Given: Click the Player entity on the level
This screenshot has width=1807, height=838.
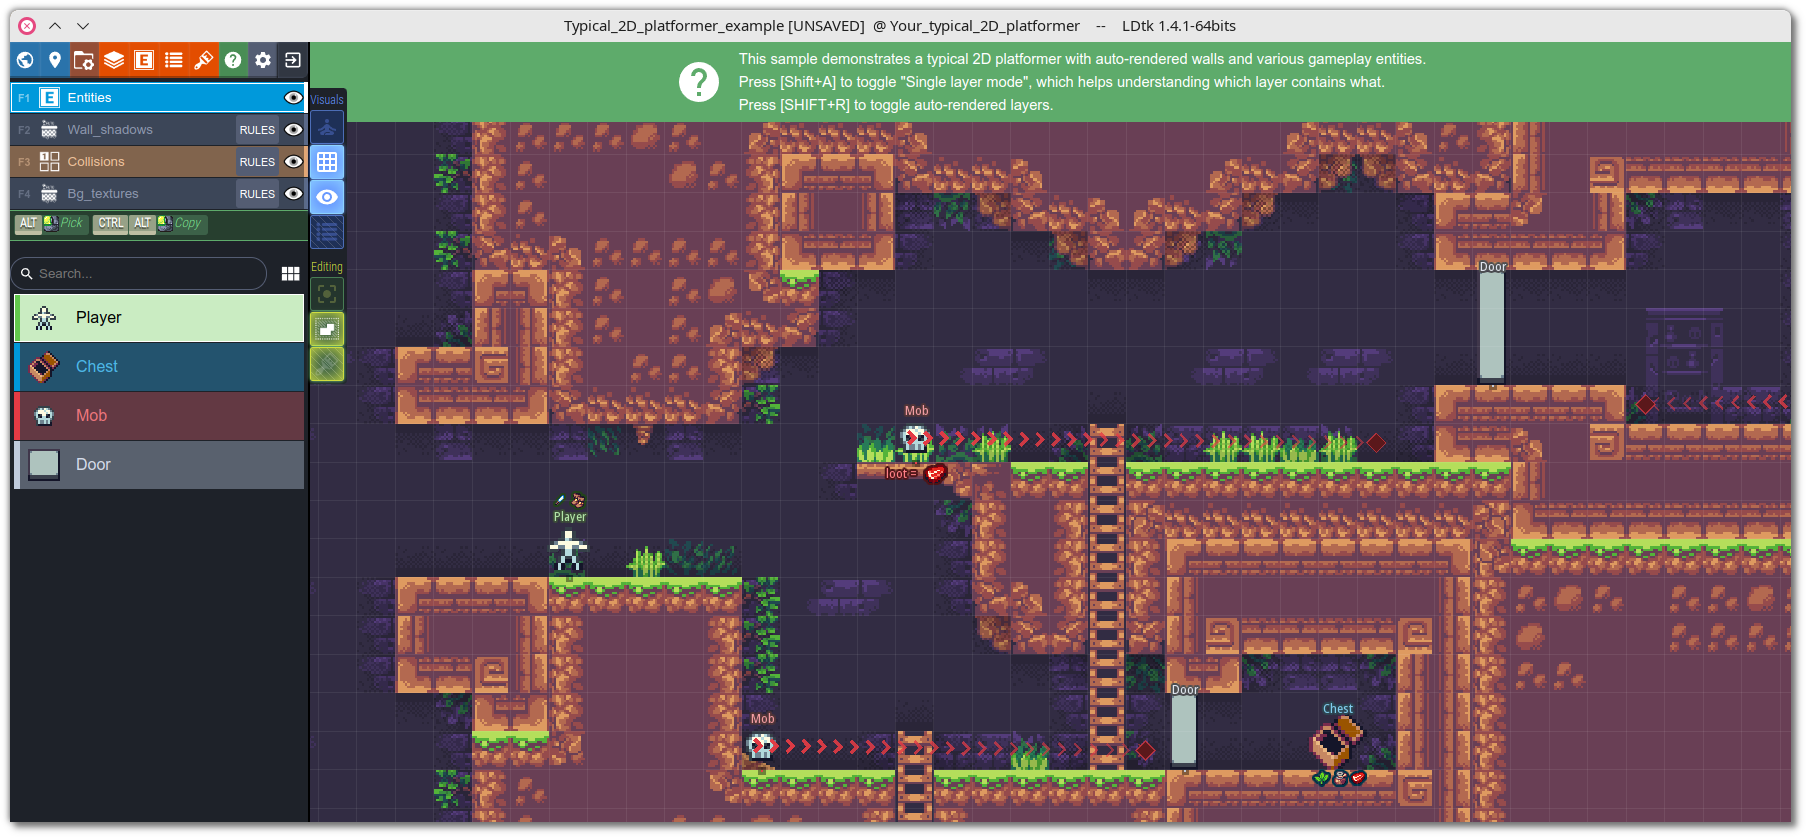Looking at the screenshot, I should [x=568, y=553].
